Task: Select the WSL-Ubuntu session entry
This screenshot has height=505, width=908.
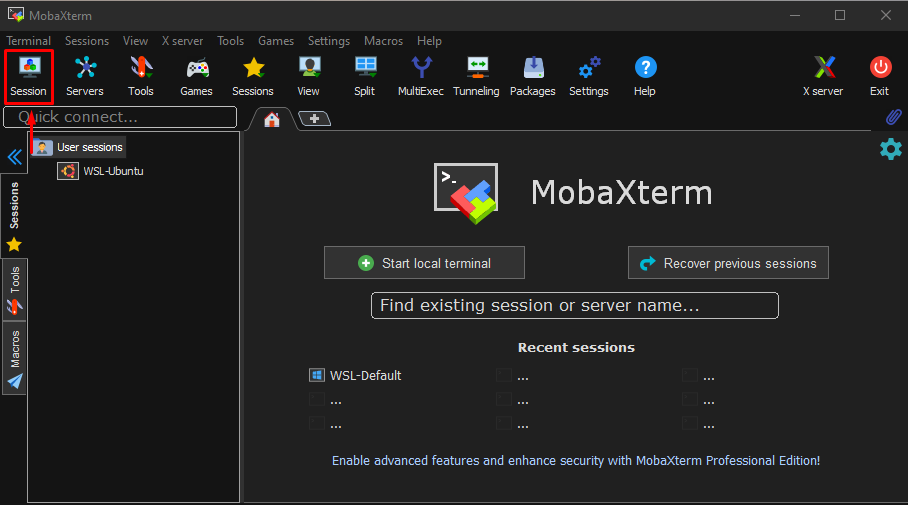Action: tap(112, 171)
